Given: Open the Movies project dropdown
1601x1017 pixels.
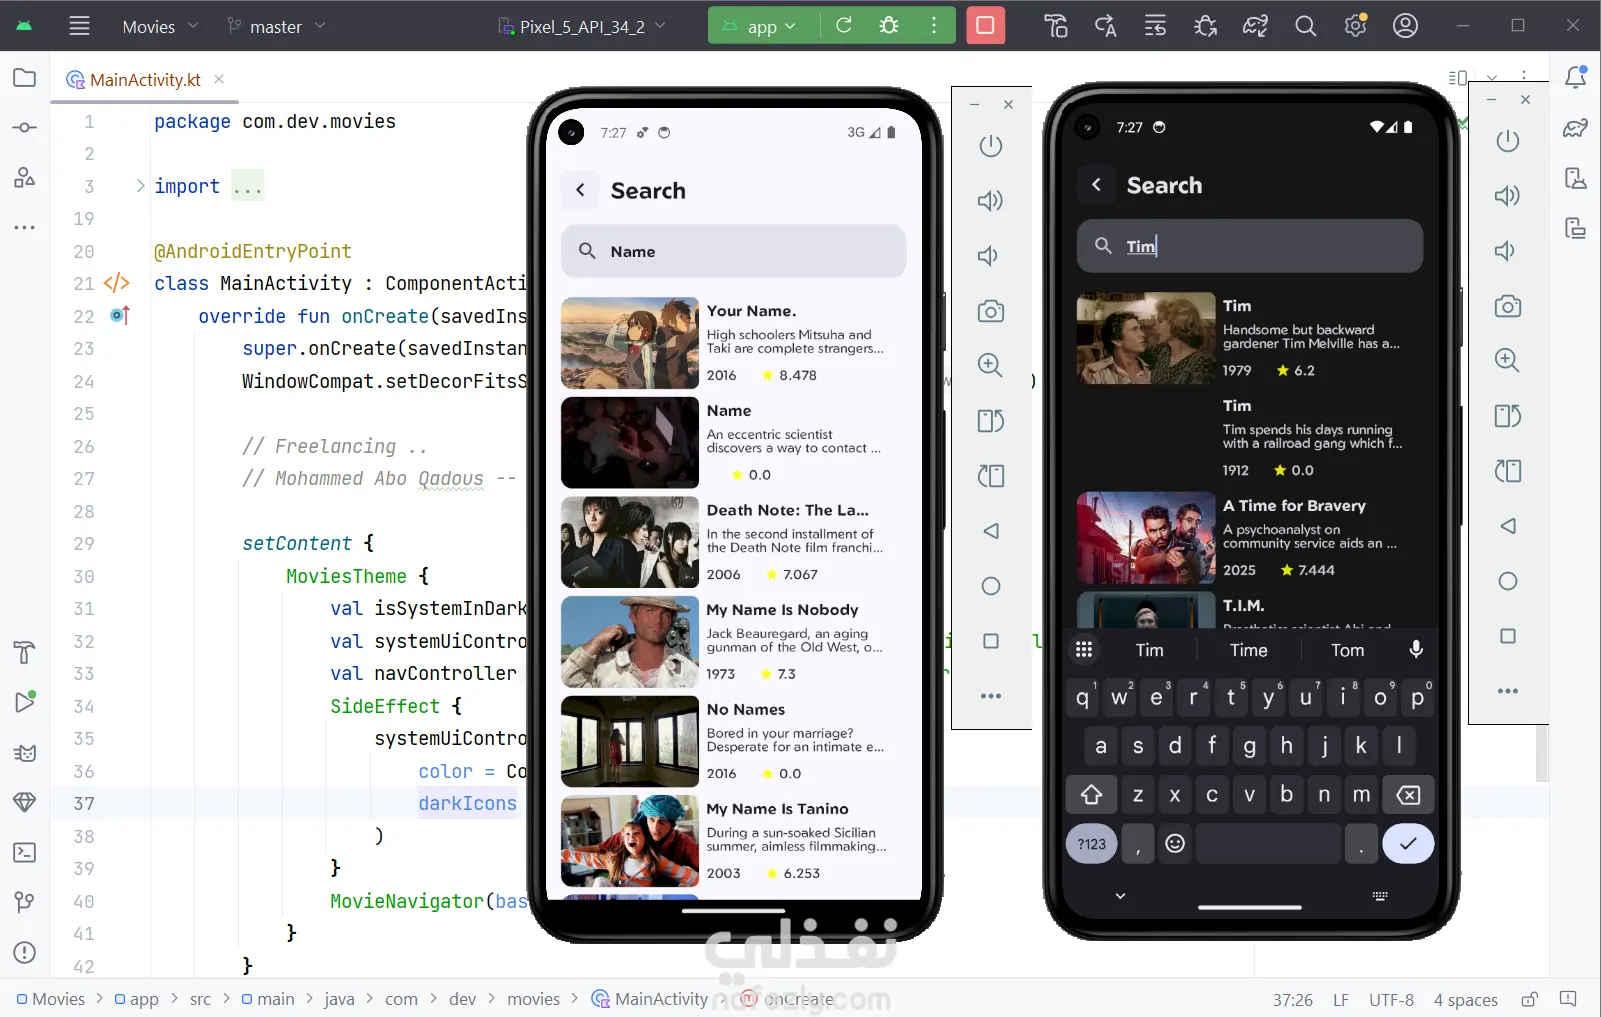Looking at the screenshot, I should coord(160,26).
